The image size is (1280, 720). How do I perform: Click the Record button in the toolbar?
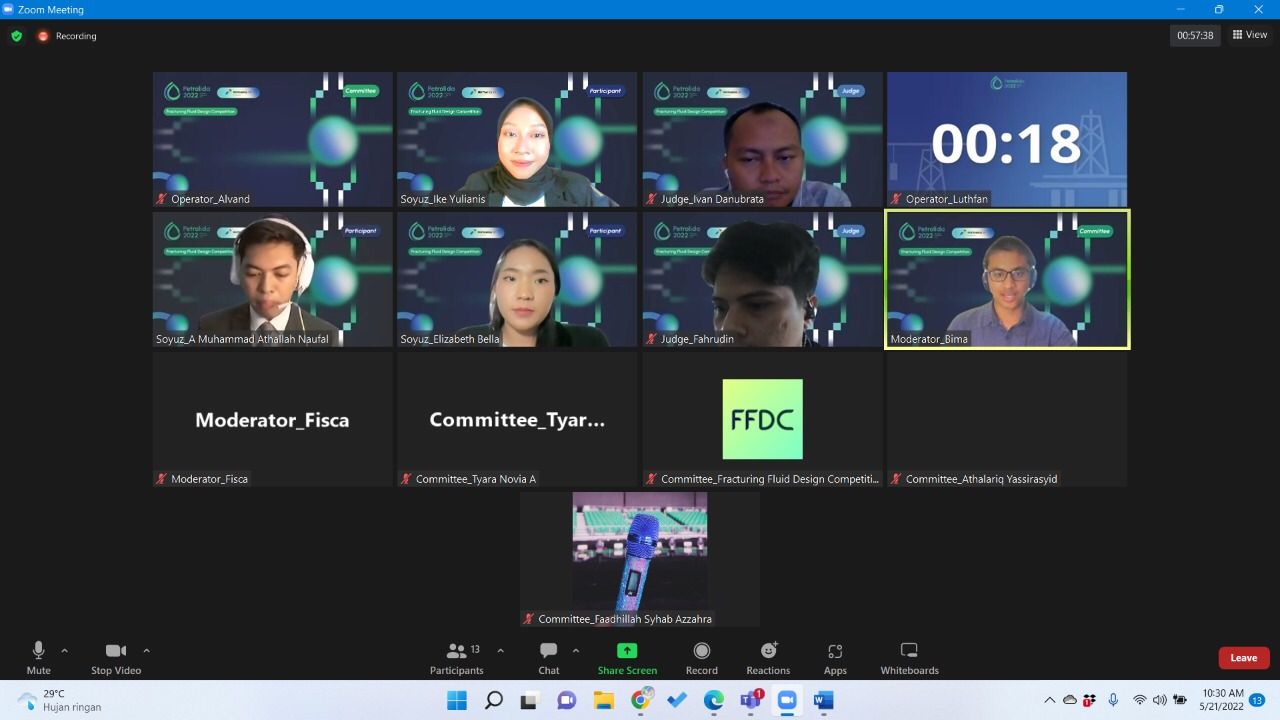pos(701,656)
